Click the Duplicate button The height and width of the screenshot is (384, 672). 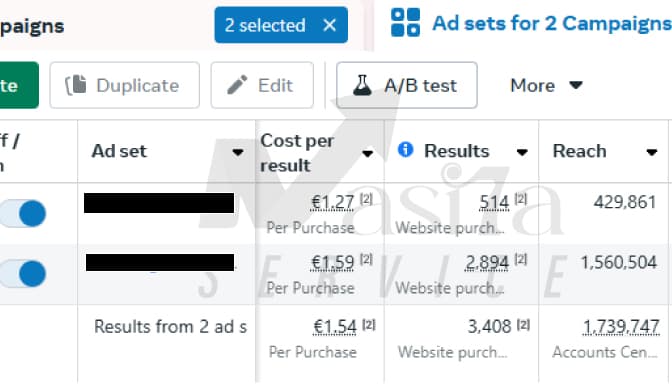125,85
